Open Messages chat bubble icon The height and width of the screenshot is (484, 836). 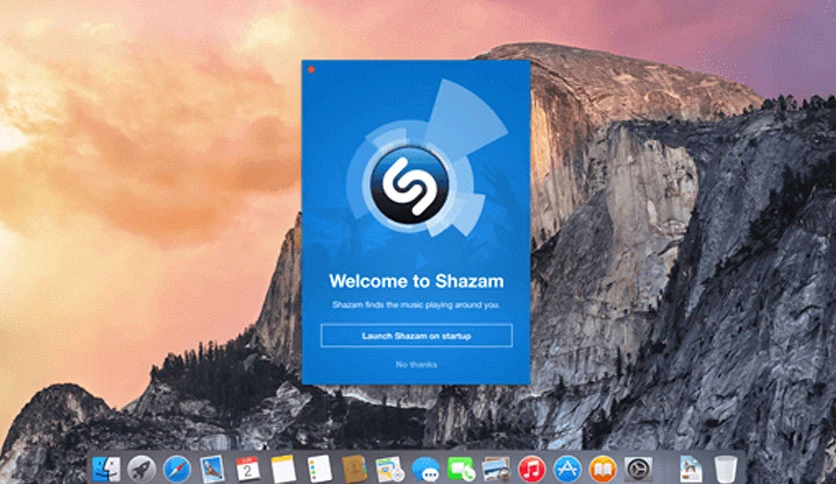(425, 470)
